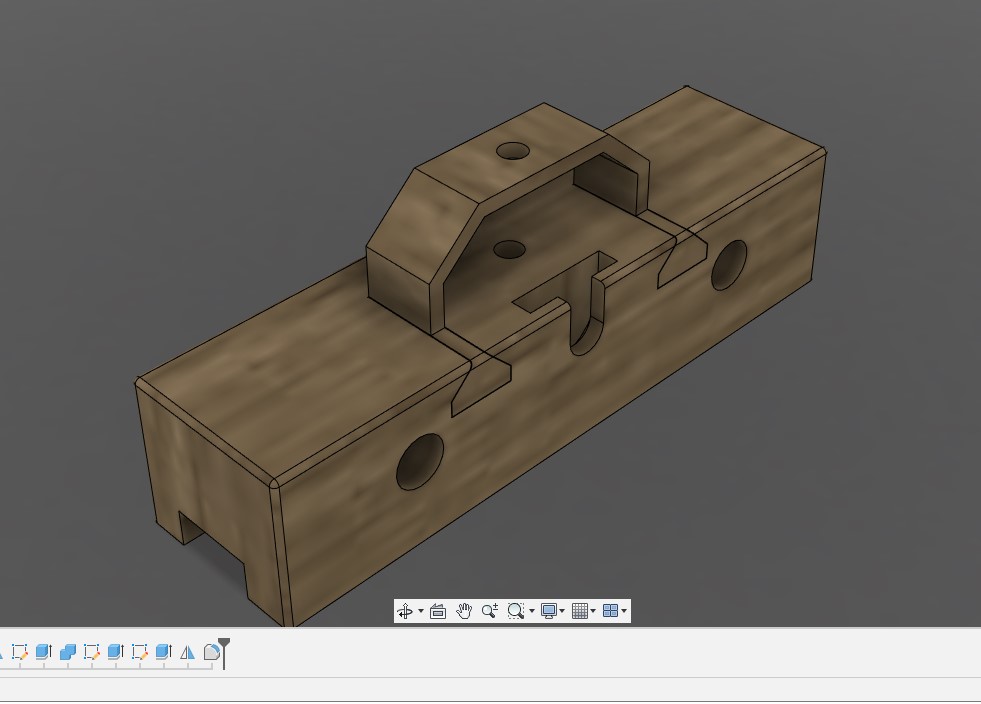
Task: Expand the Zoom Window dropdown arrow
Action: coord(531,611)
